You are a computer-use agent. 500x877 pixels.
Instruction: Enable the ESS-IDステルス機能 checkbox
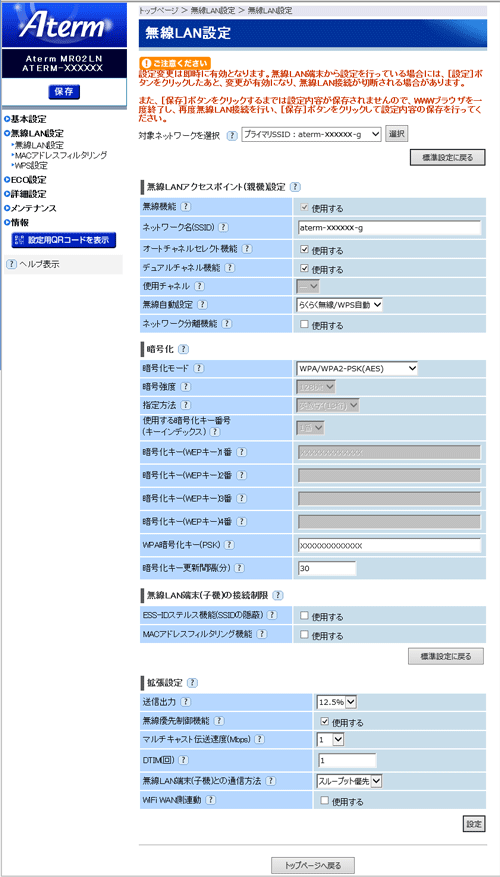(304, 616)
